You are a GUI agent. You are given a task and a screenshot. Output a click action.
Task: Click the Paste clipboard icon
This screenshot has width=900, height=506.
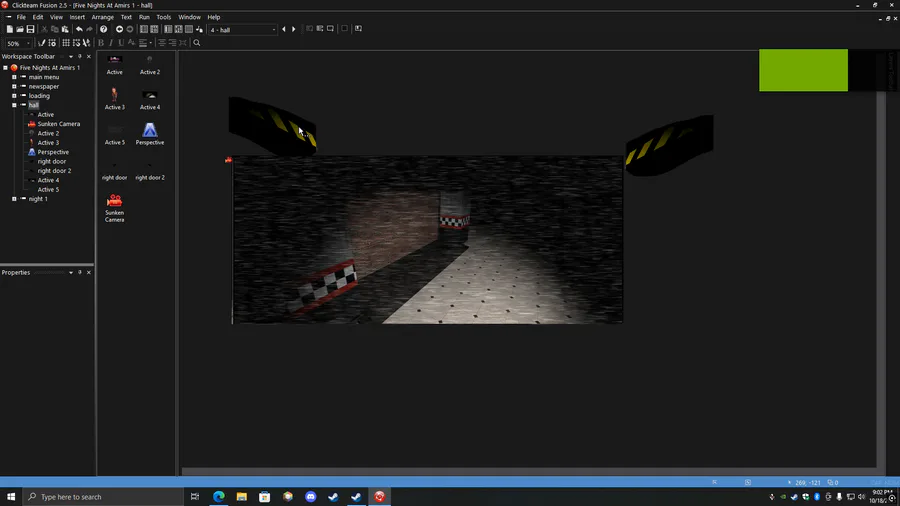pos(65,29)
